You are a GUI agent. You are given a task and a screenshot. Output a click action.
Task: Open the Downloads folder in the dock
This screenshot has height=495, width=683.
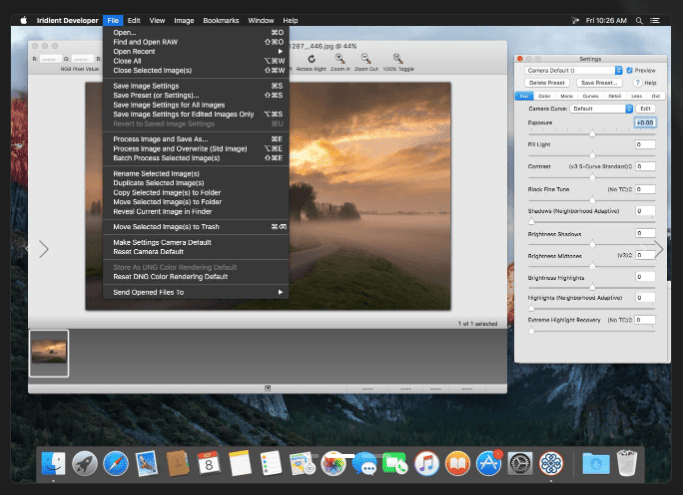tap(596, 463)
